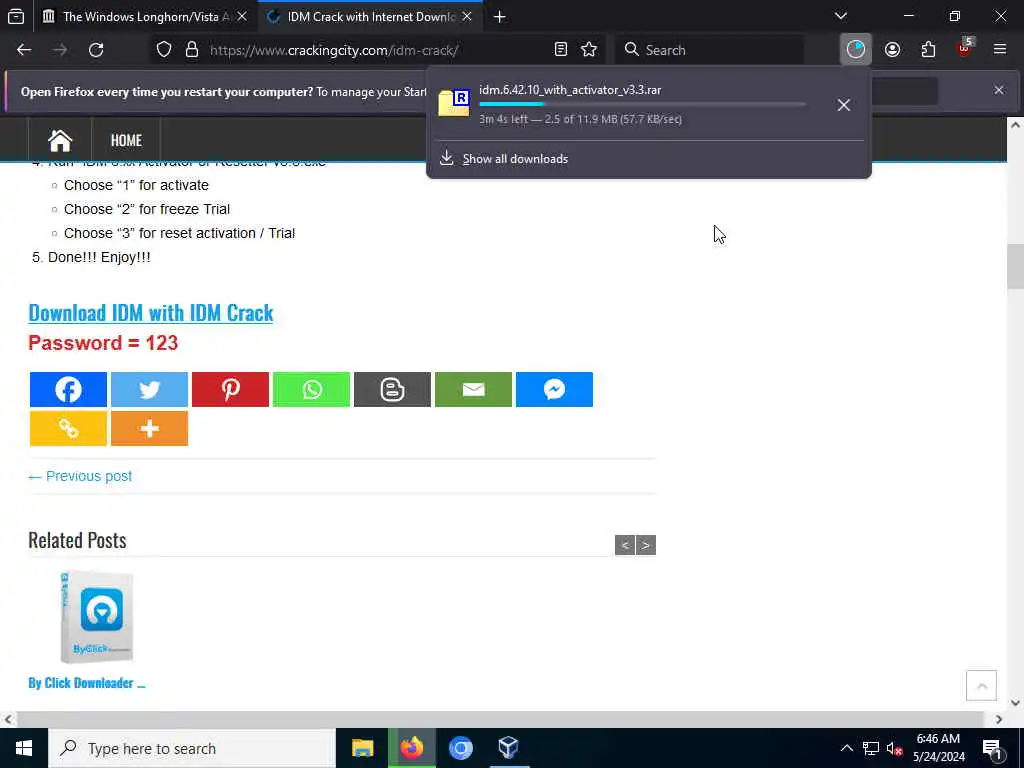Click the horizontal scrollbar right arrow
This screenshot has width=1024, height=768.
coord(999,719)
